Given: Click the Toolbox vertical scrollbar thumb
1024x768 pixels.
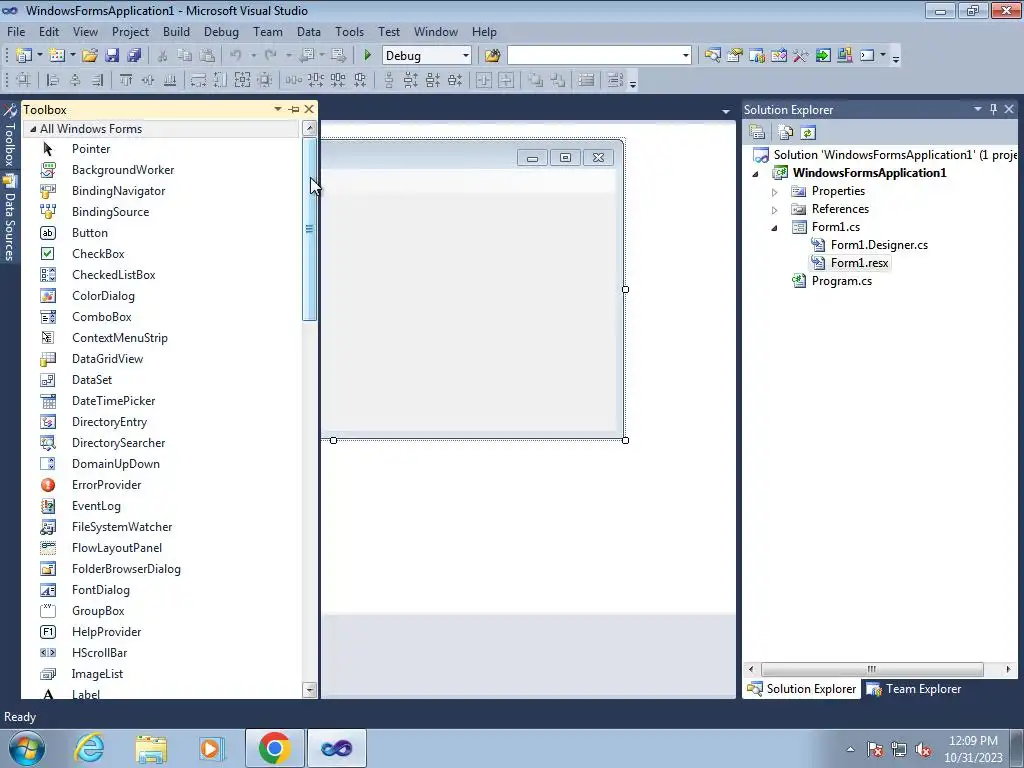Looking at the screenshot, I should pyautogui.click(x=310, y=229).
